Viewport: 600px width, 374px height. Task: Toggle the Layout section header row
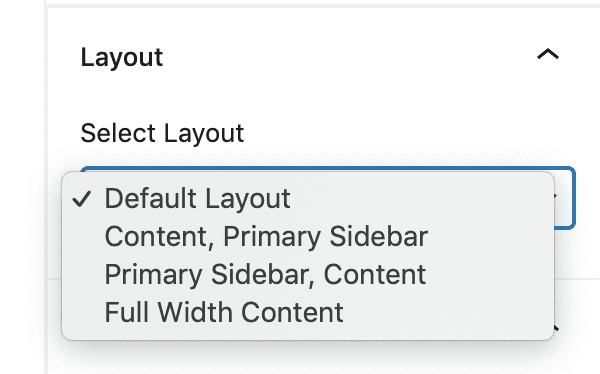coord(320,57)
